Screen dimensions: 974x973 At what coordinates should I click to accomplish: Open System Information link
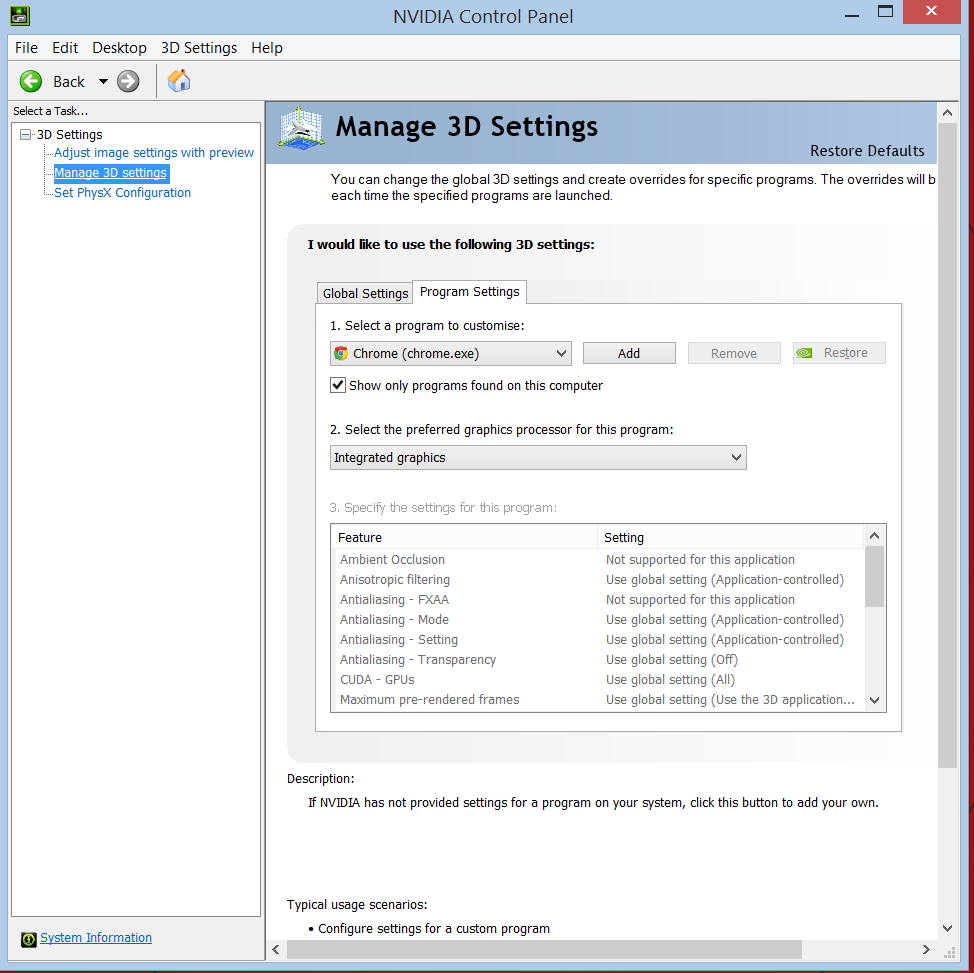(x=96, y=938)
